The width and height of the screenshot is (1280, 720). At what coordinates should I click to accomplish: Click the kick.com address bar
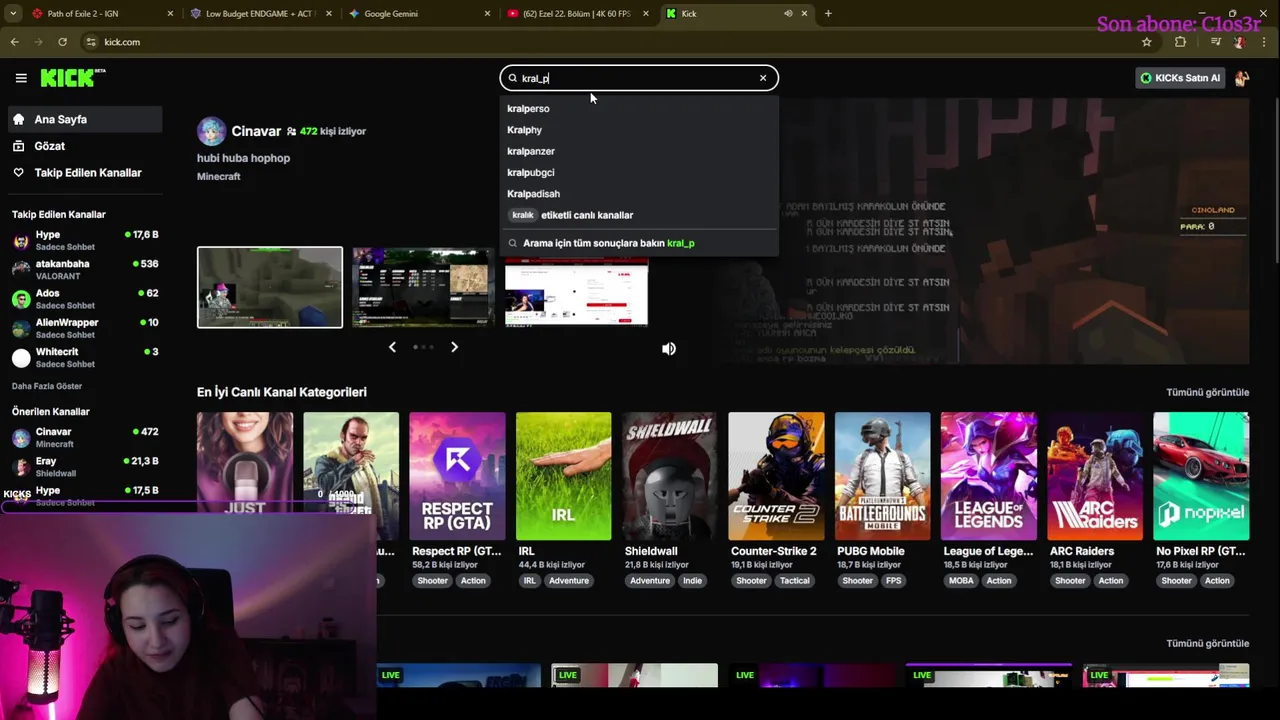620,42
